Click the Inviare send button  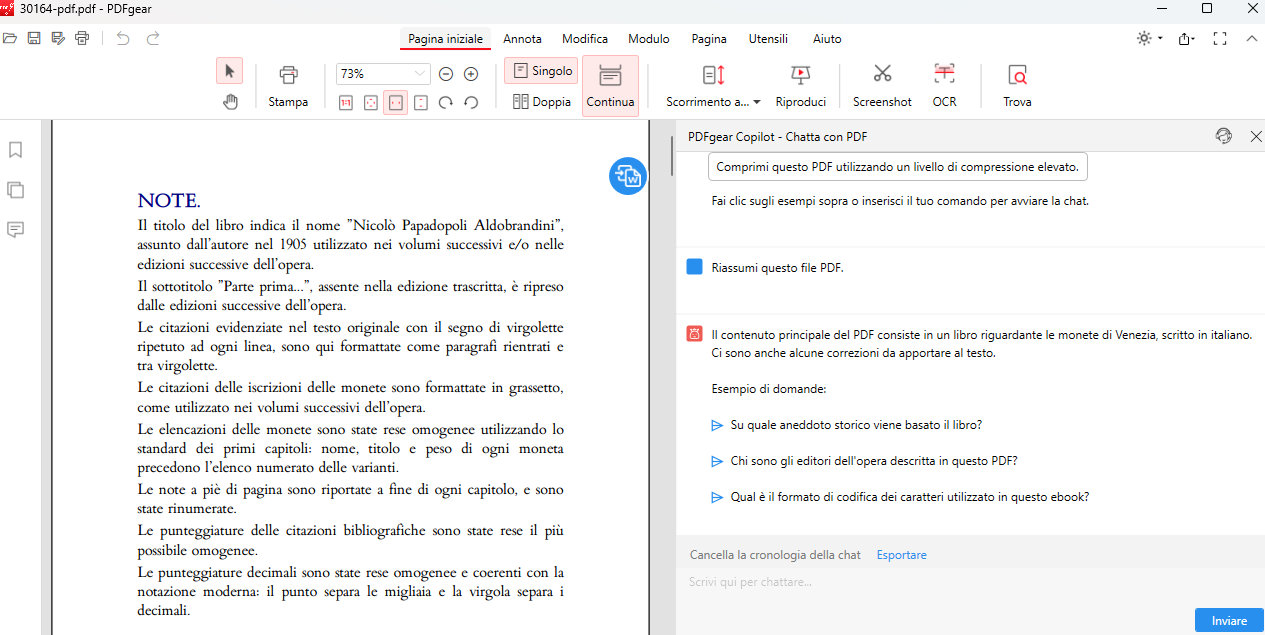point(1229,621)
